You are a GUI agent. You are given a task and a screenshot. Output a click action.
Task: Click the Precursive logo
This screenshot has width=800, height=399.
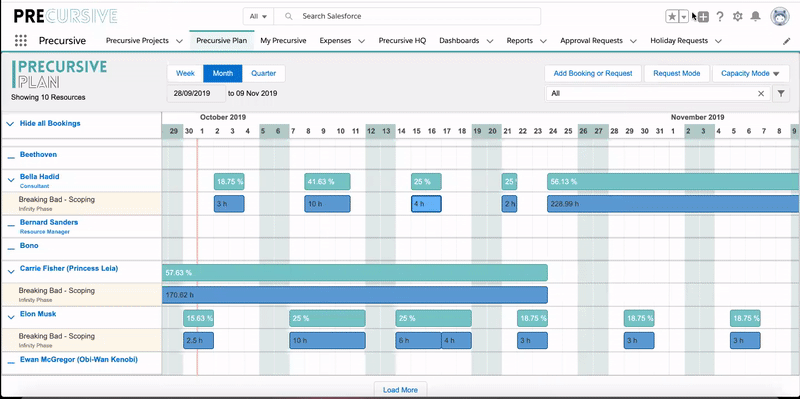coord(65,16)
